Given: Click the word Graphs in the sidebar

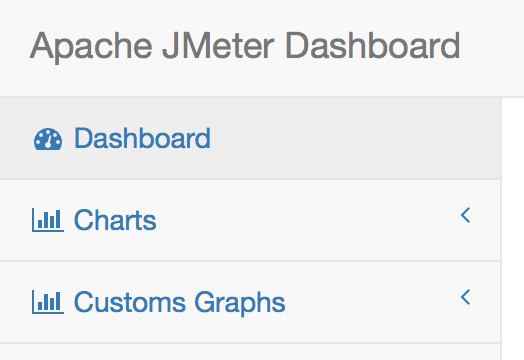Looking at the screenshot, I should coord(240,303).
